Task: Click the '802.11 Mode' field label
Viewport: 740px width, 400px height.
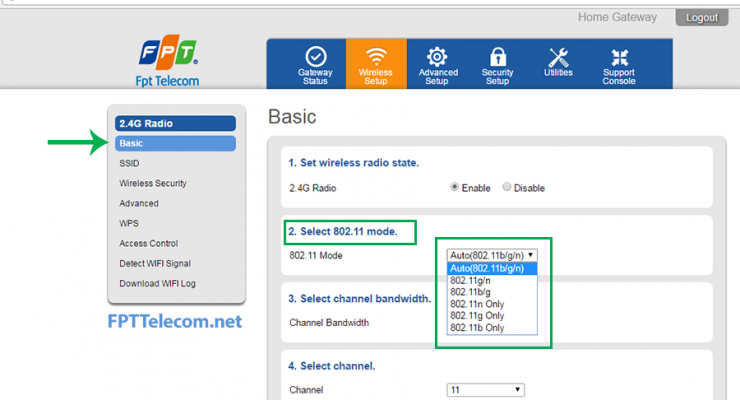Action: click(x=316, y=256)
